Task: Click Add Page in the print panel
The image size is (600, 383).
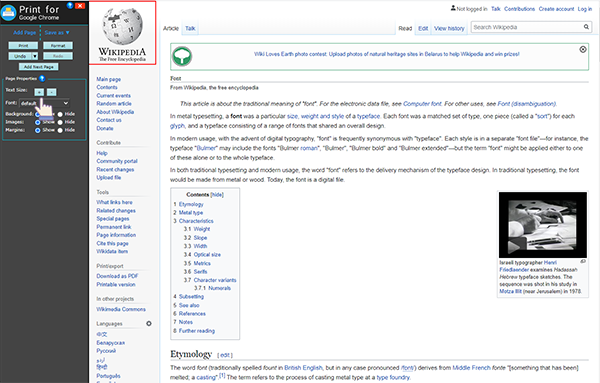Action: [24, 33]
